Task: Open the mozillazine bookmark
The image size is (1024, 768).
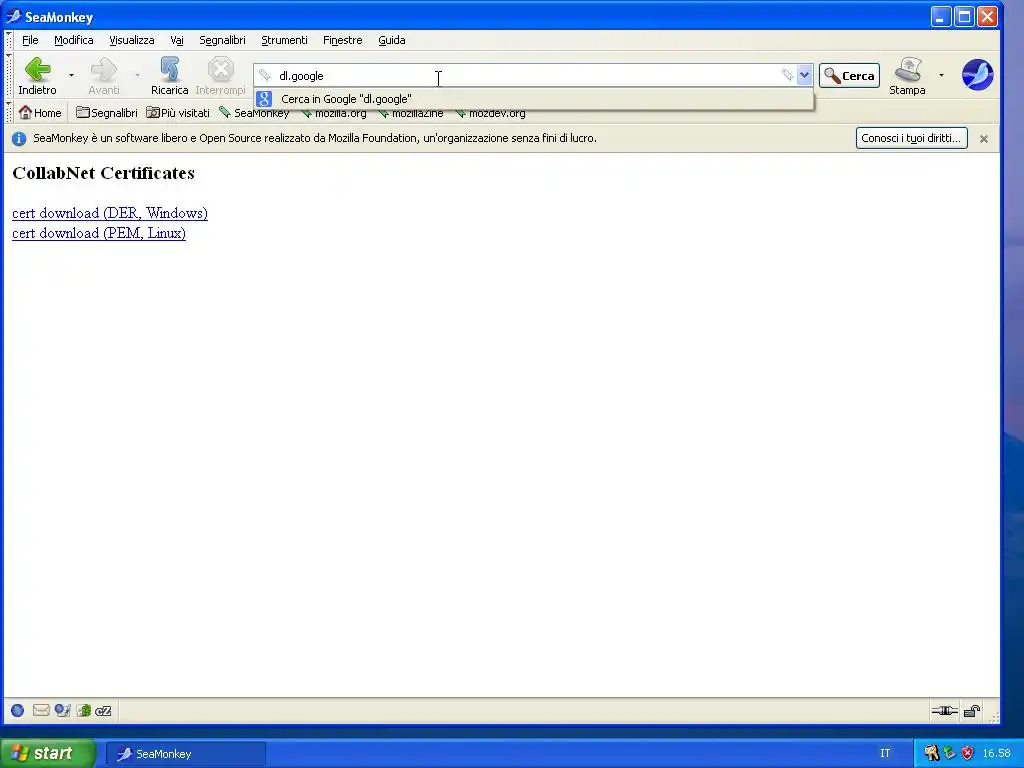Action: (x=410, y=114)
